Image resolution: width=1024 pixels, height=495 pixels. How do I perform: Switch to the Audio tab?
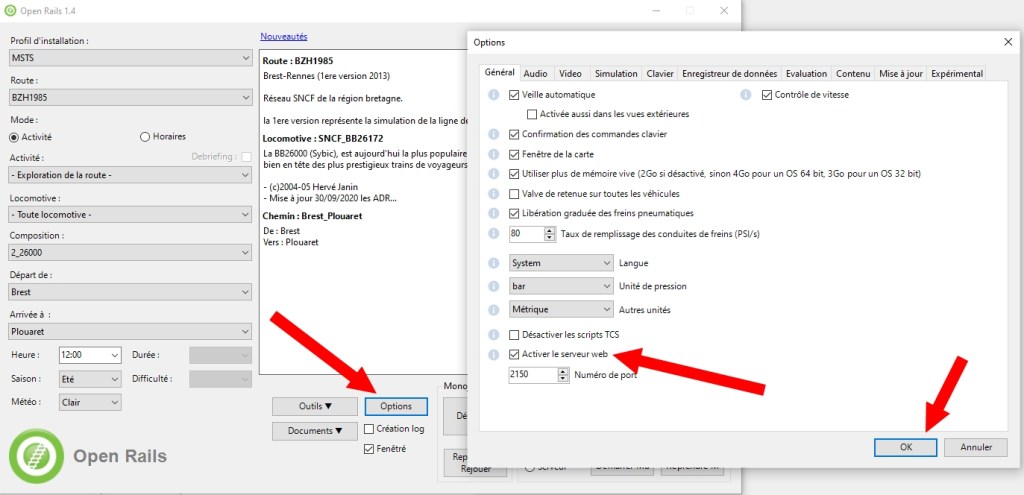click(x=535, y=73)
